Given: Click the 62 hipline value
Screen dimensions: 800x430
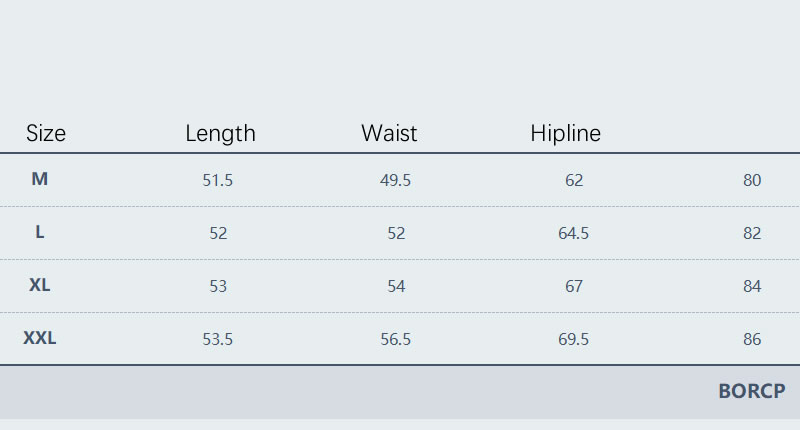Looking at the screenshot, I should [x=574, y=181].
